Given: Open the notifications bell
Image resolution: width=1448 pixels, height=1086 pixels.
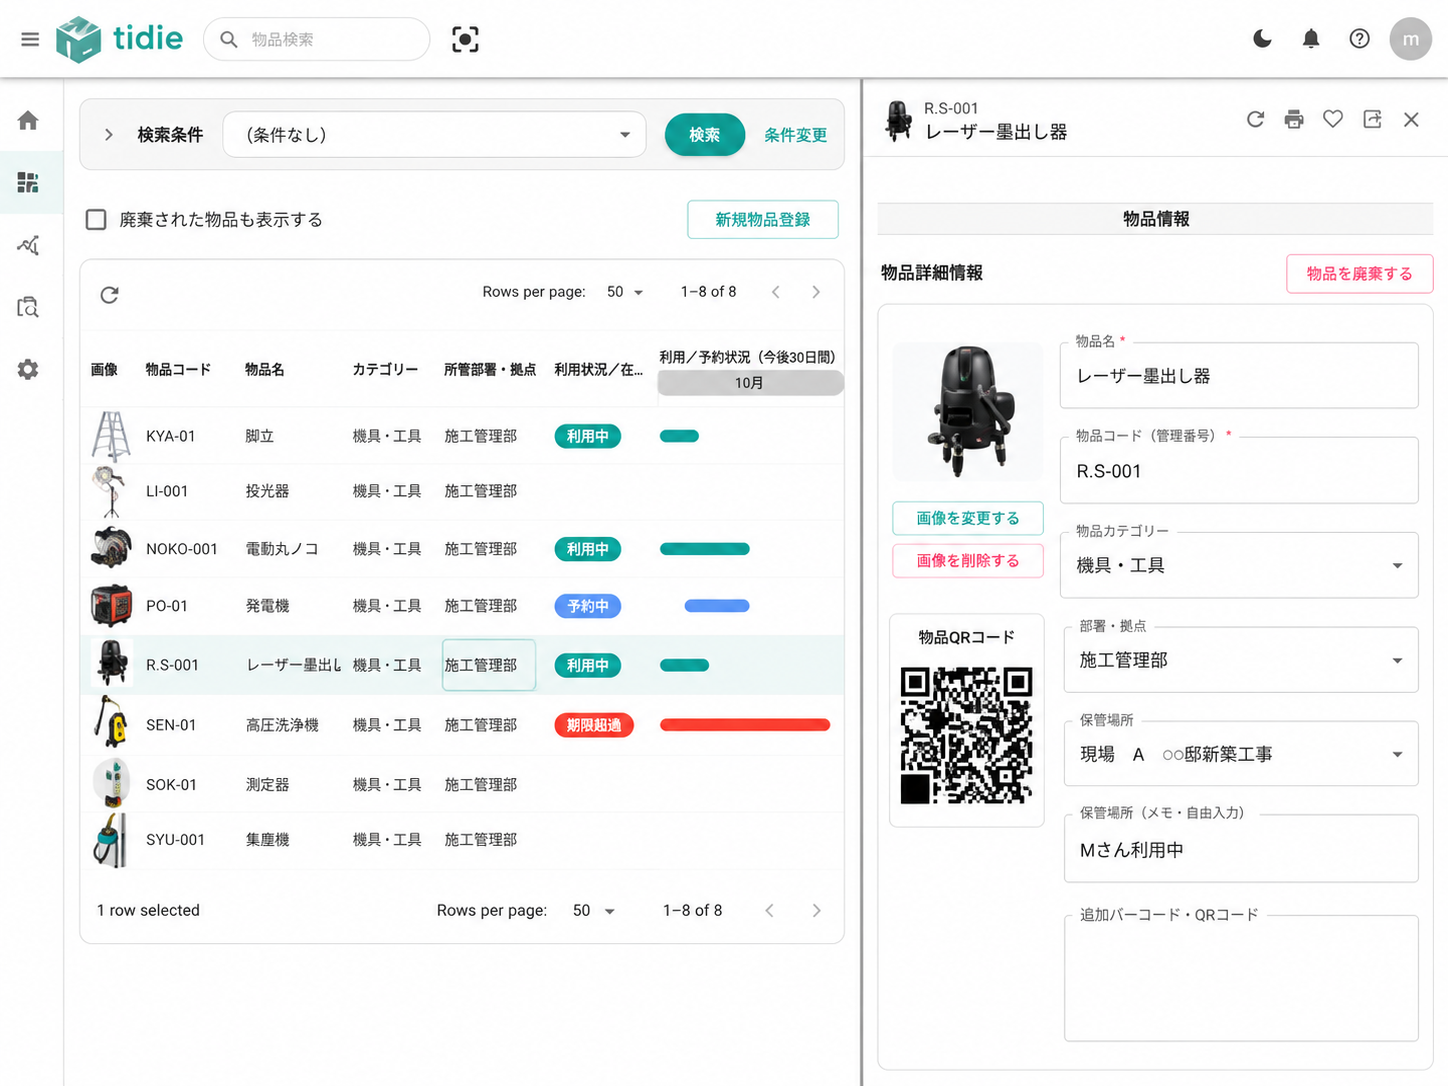Looking at the screenshot, I should [x=1311, y=39].
